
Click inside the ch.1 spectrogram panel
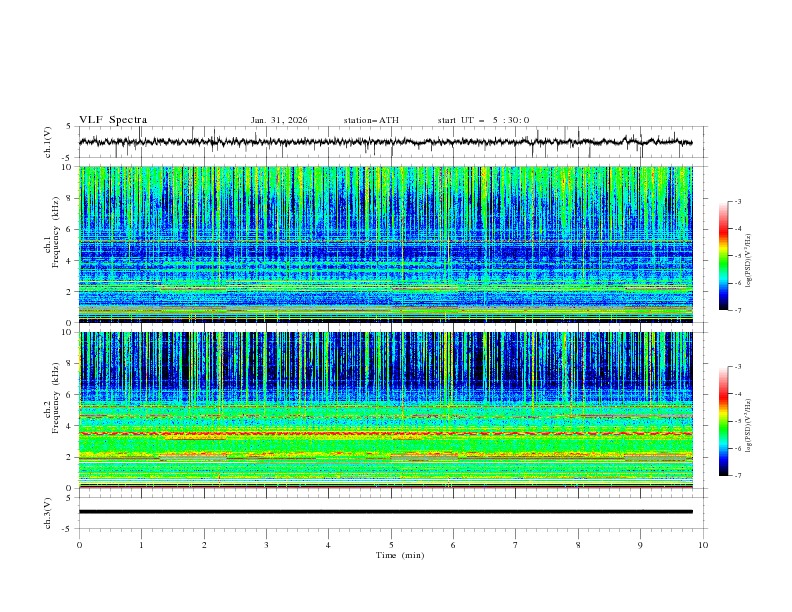pos(390,244)
